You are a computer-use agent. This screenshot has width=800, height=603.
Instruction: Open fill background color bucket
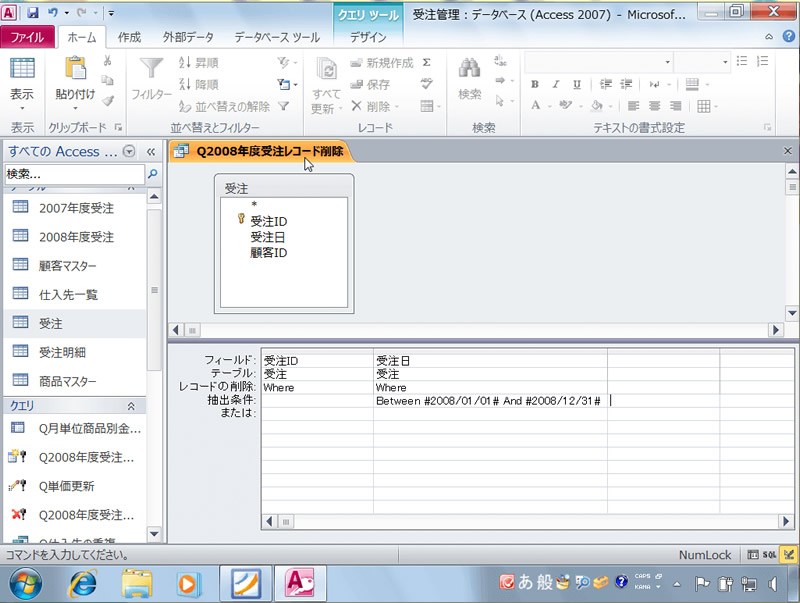coord(596,106)
